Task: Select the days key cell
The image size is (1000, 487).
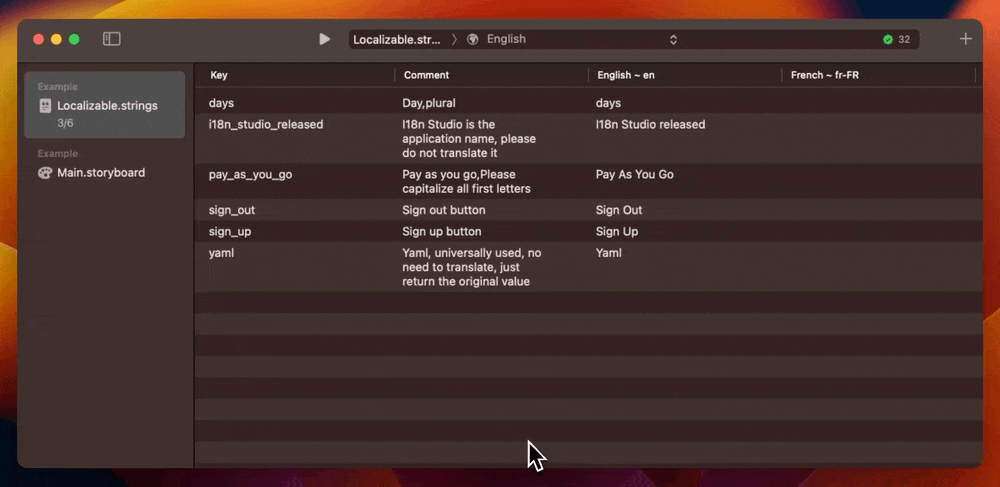Action: tap(221, 103)
